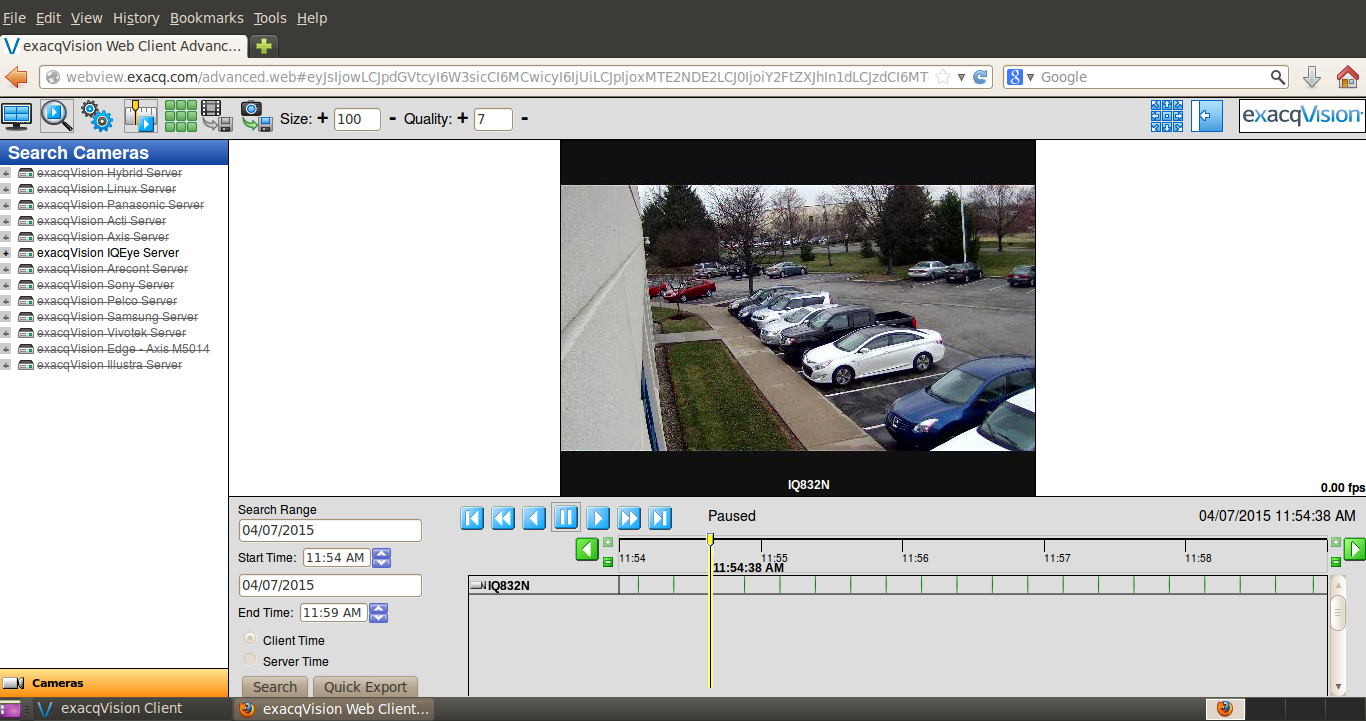Select the Client Time radio button
This screenshot has width=1366, height=721.
[x=250, y=639]
